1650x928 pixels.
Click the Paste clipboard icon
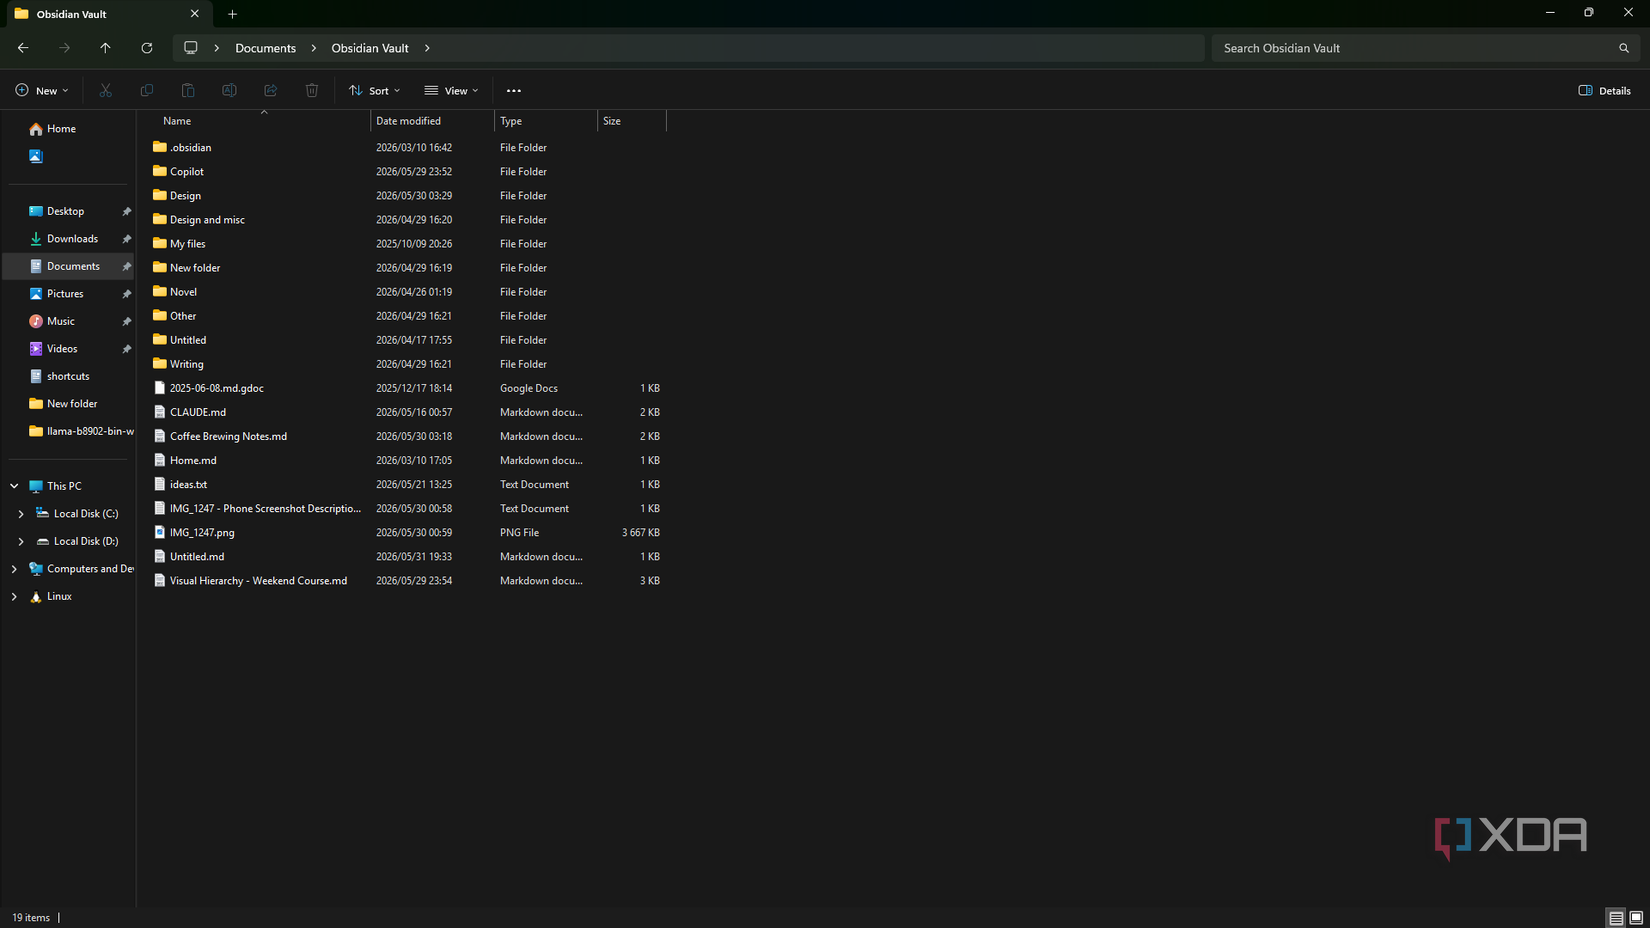click(x=188, y=90)
